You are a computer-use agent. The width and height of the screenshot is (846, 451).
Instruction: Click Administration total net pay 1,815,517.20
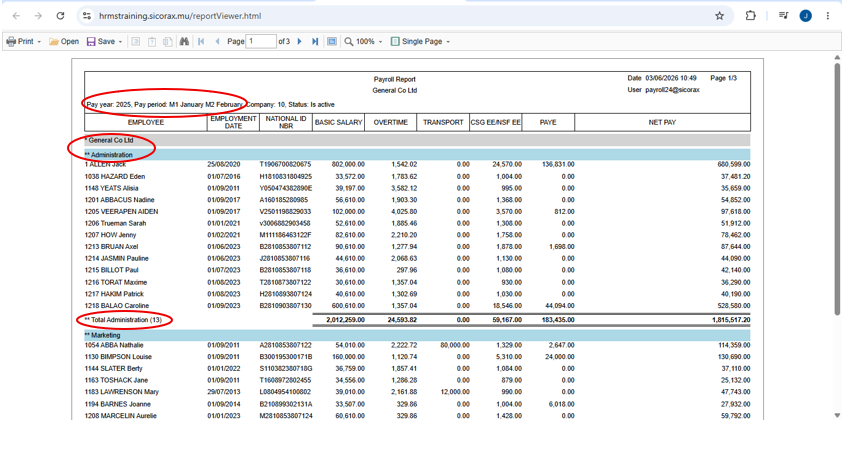pyautogui.click(x=731, y=320)
